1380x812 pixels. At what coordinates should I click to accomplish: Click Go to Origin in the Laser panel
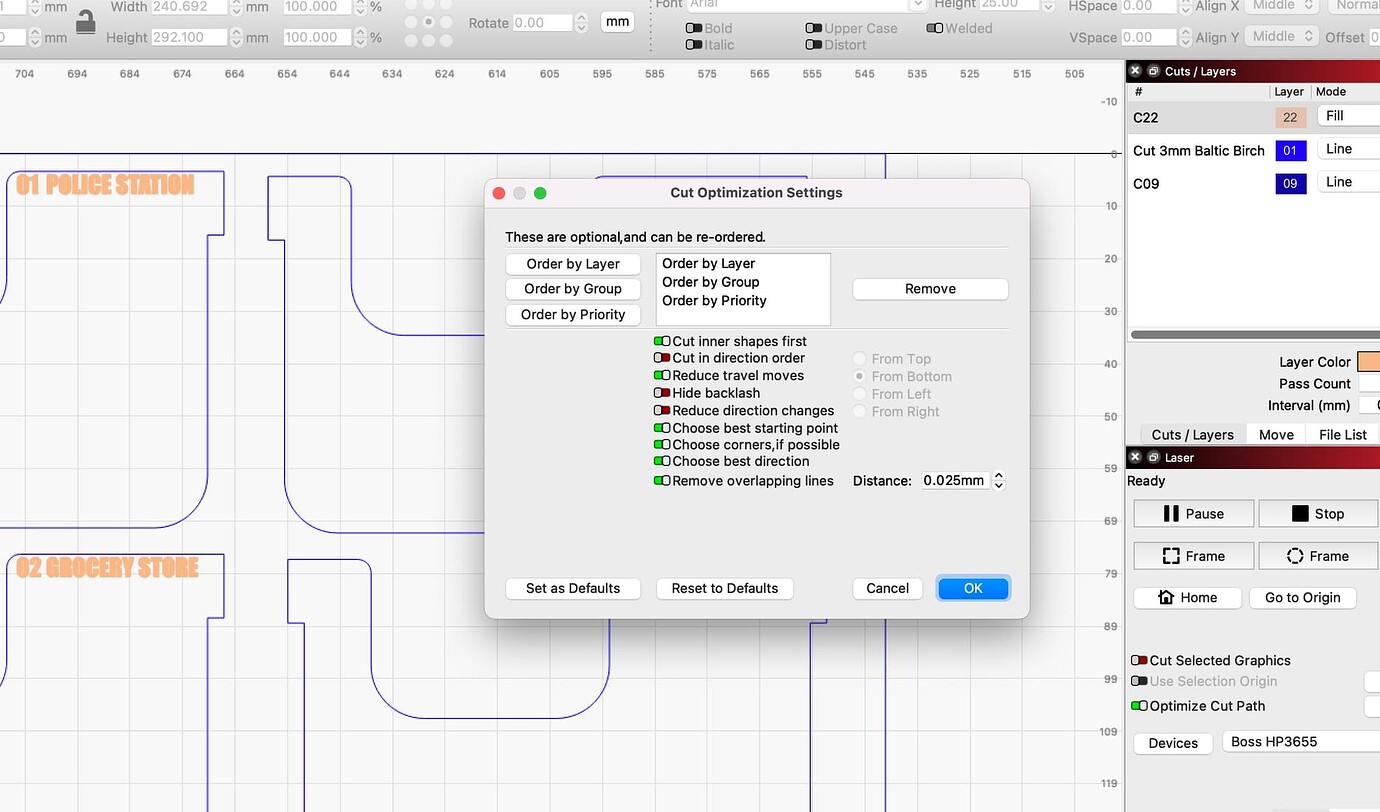(1302, 597)
